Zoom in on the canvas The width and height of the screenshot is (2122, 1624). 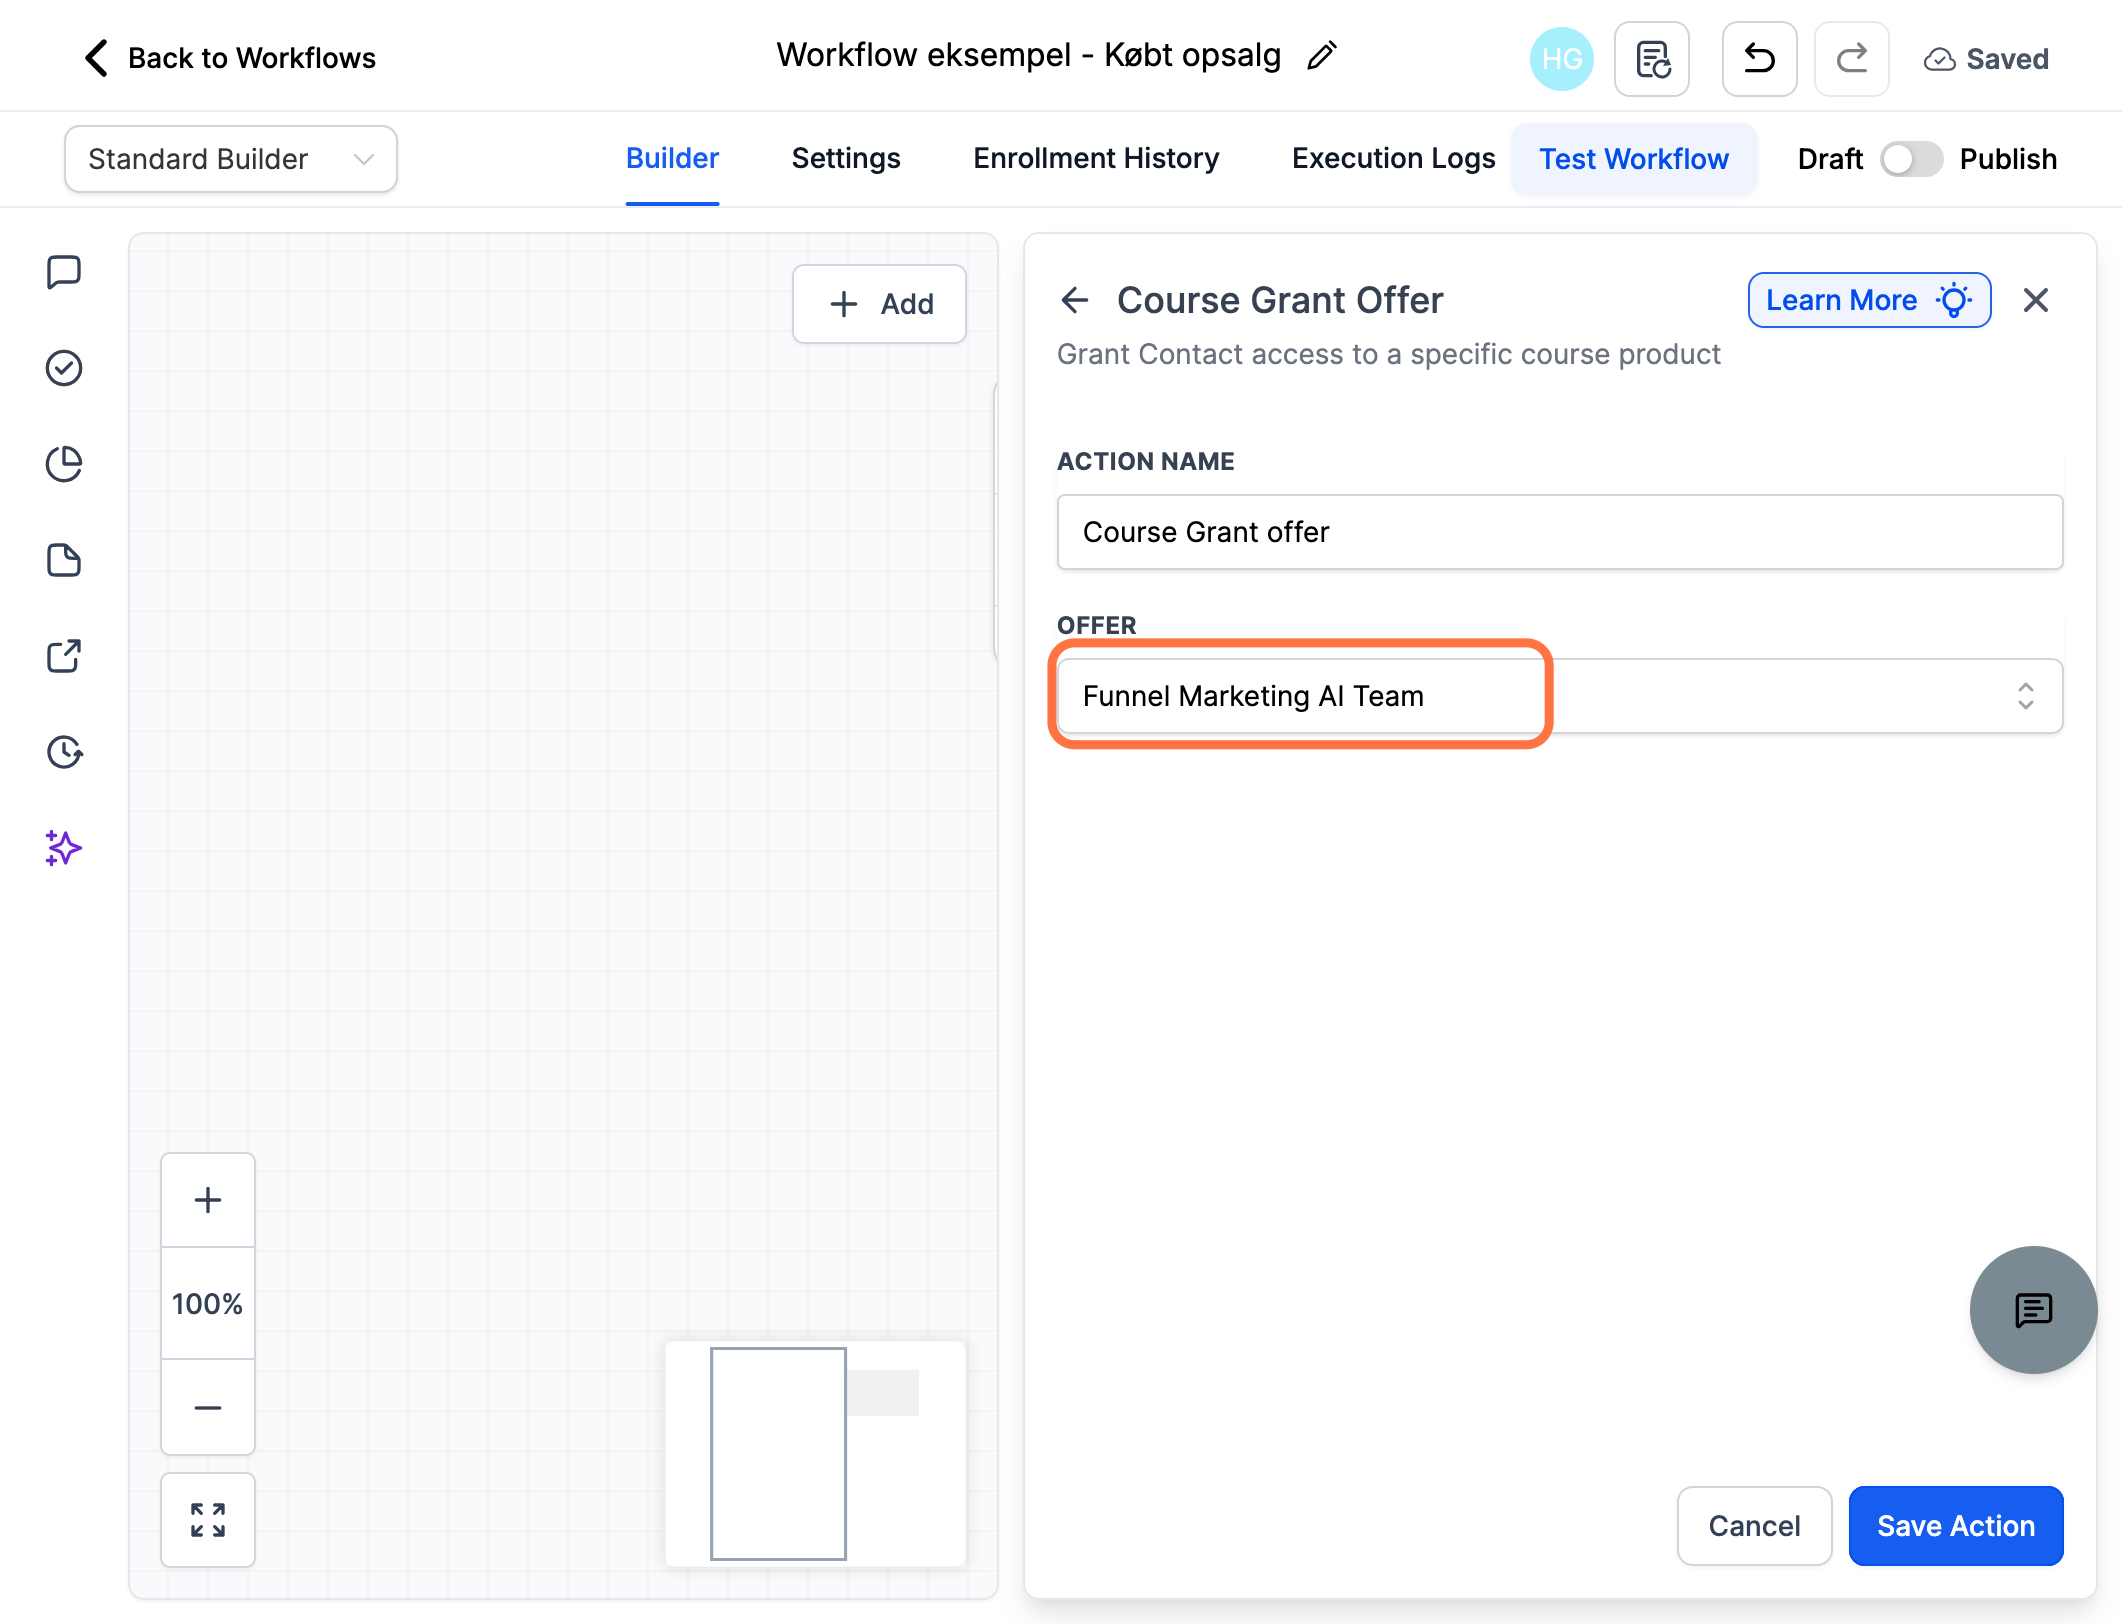coord(208,1200)
